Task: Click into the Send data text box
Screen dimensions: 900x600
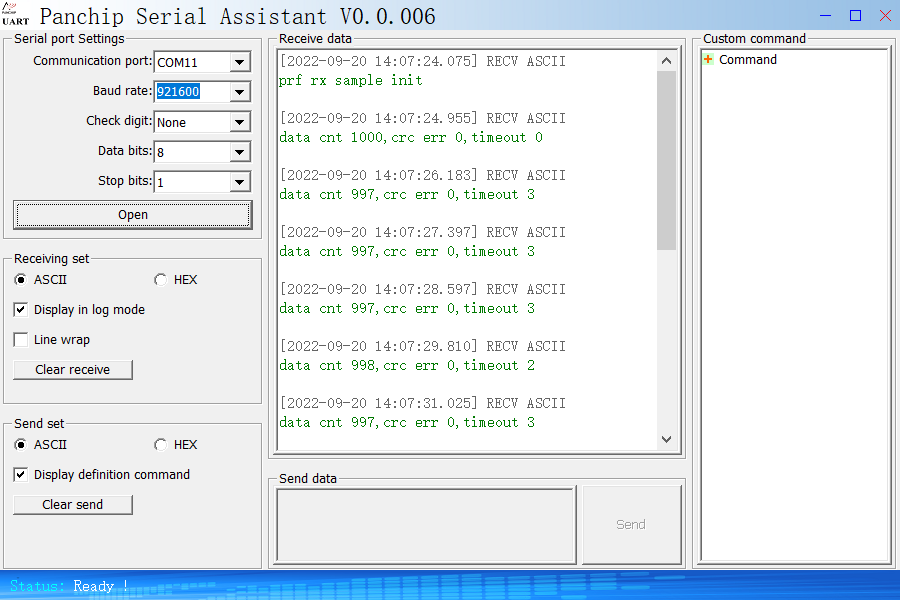Action: tap(426, 525)
